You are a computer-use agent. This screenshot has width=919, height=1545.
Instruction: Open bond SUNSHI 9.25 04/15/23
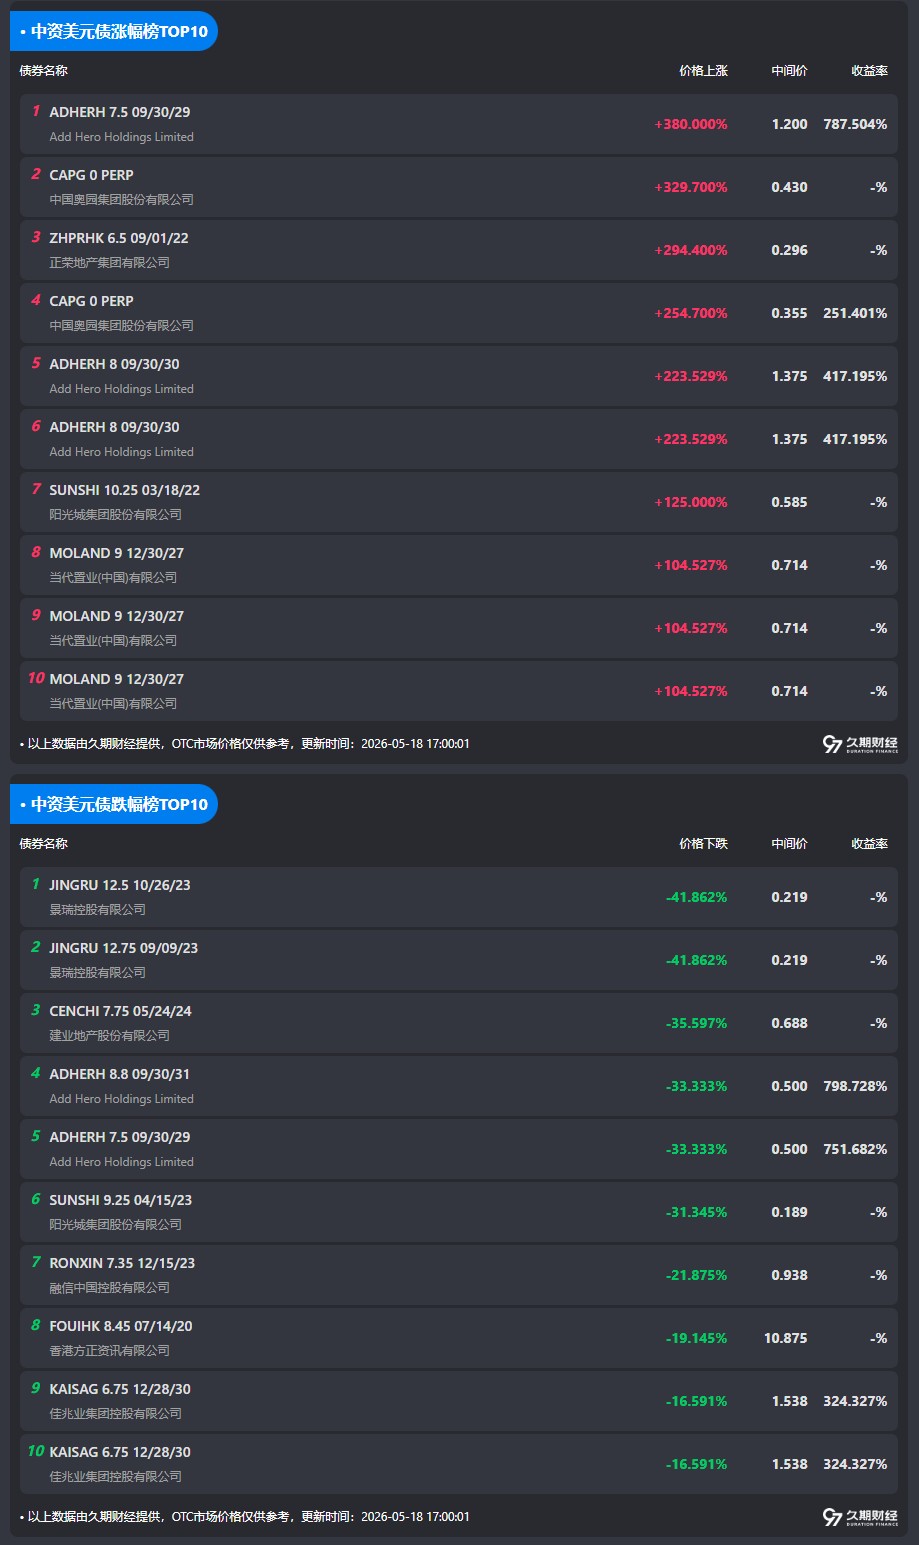point(121,1200)
